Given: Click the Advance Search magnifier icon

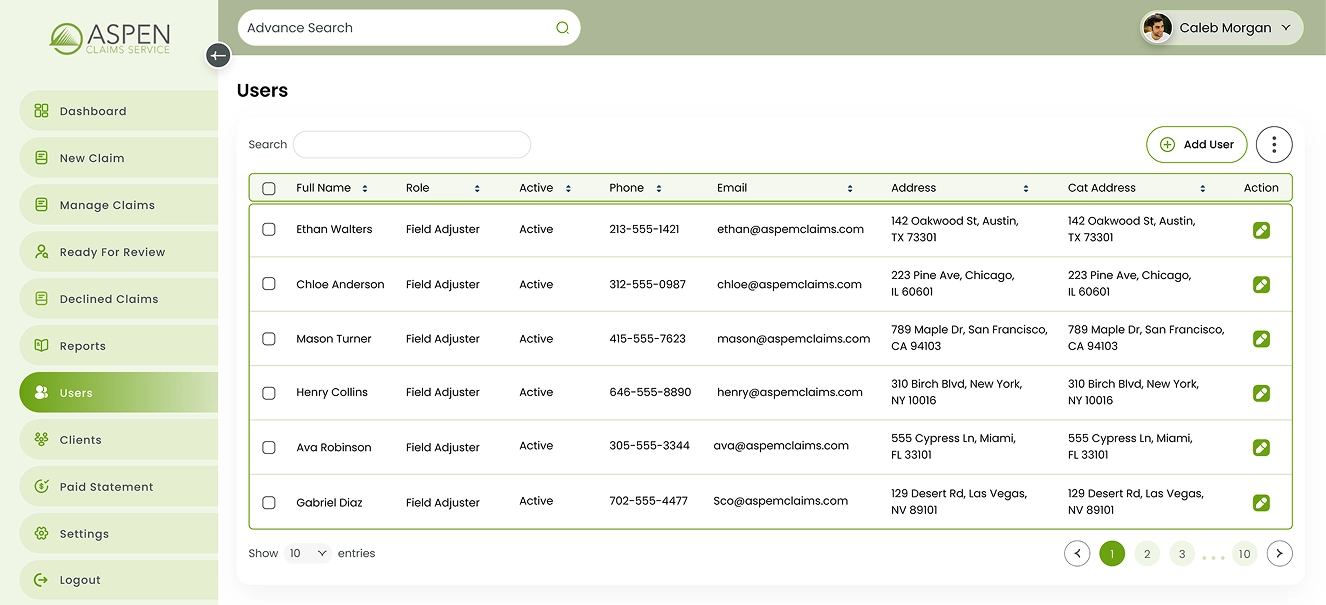Looking at the screenshot, I should tap(562, 28).
